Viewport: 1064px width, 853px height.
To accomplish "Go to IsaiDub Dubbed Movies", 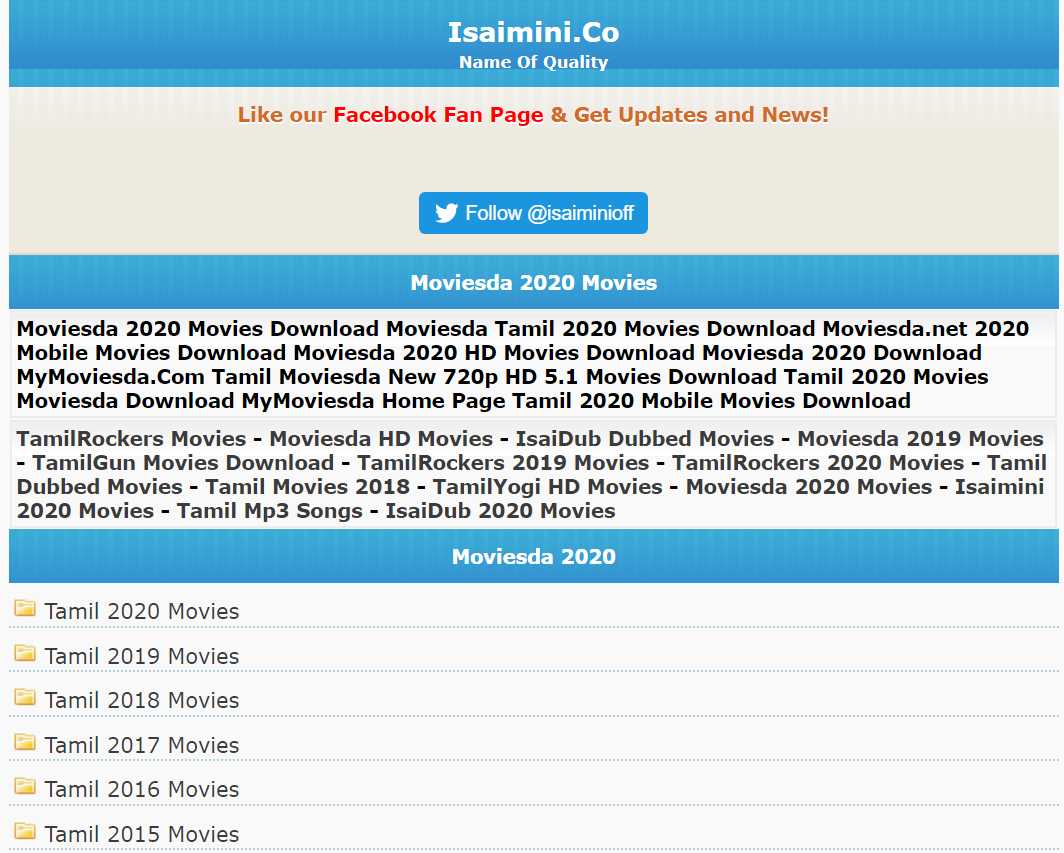I will coord(645,439).
